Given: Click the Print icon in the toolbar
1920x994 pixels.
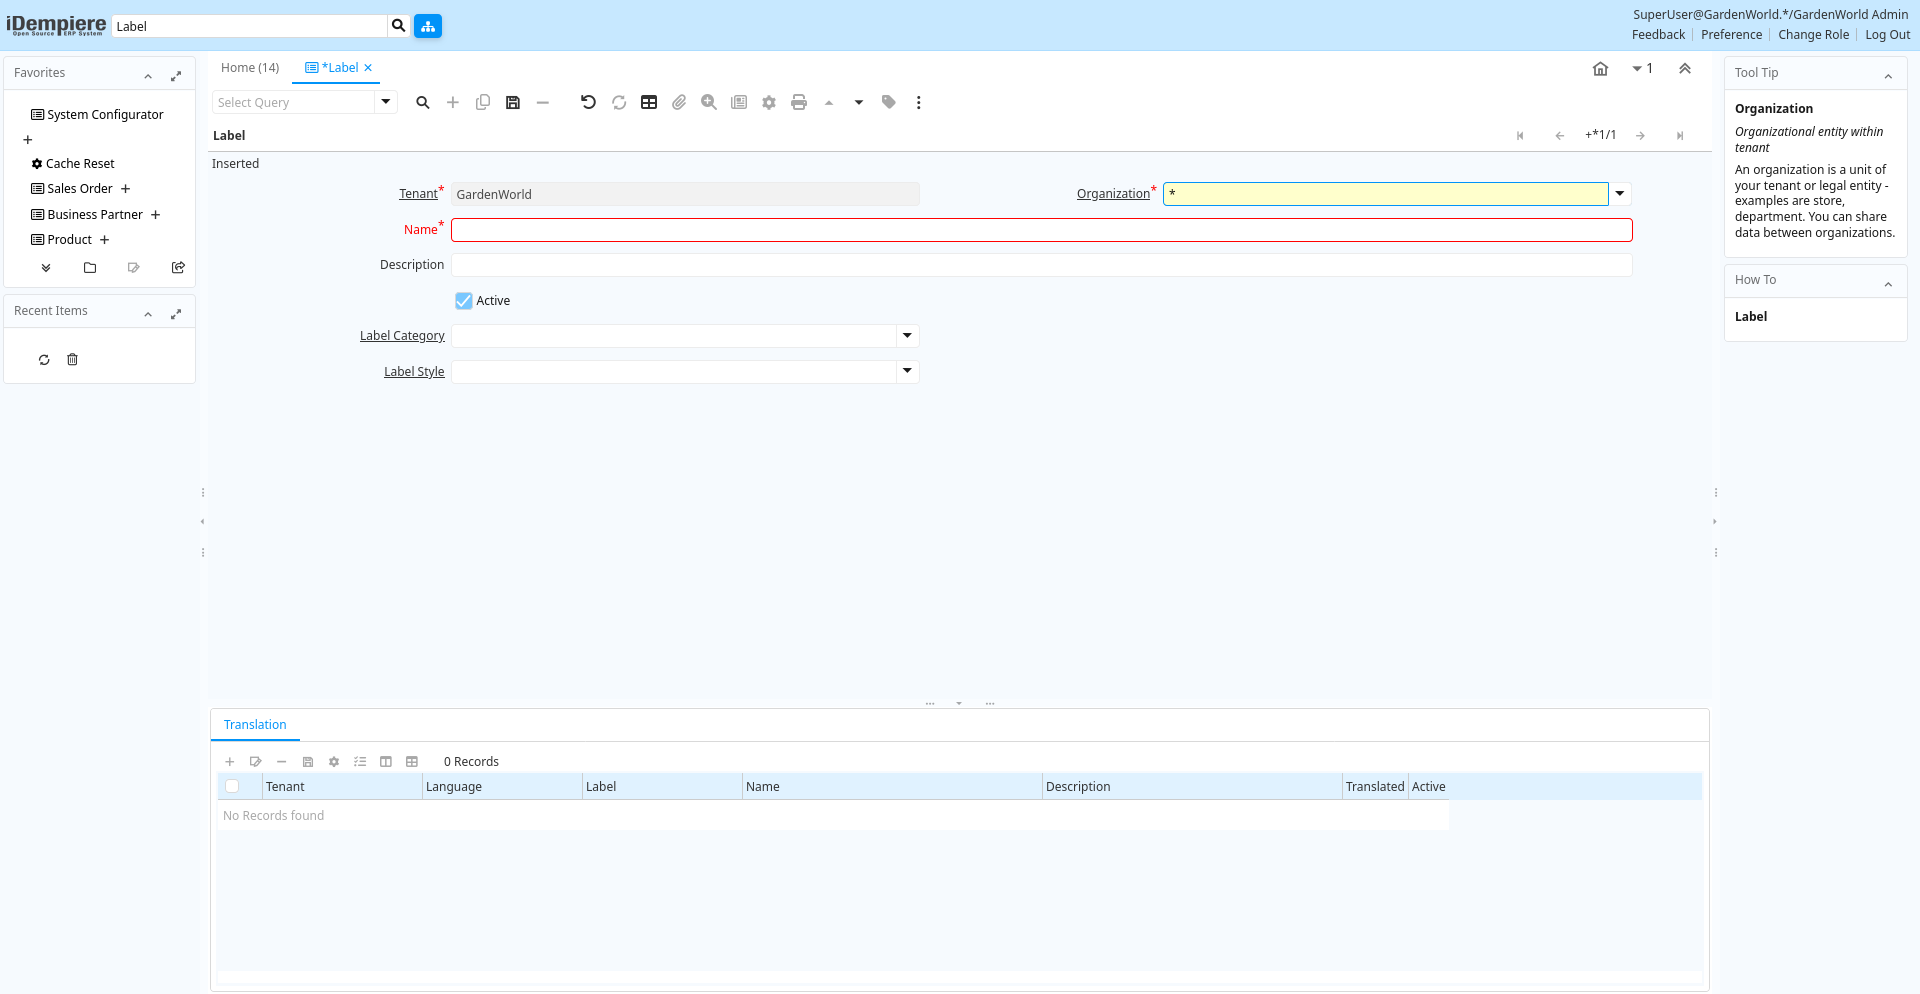Looking at the screenshot, I should 799,102.
